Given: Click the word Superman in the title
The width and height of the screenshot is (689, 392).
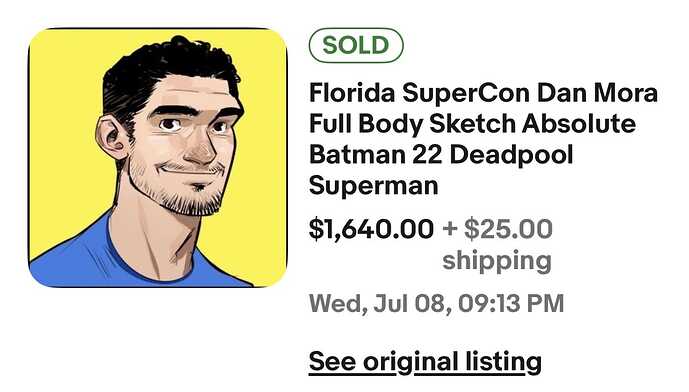Looking at the screenshot, I should coord(374,185).
